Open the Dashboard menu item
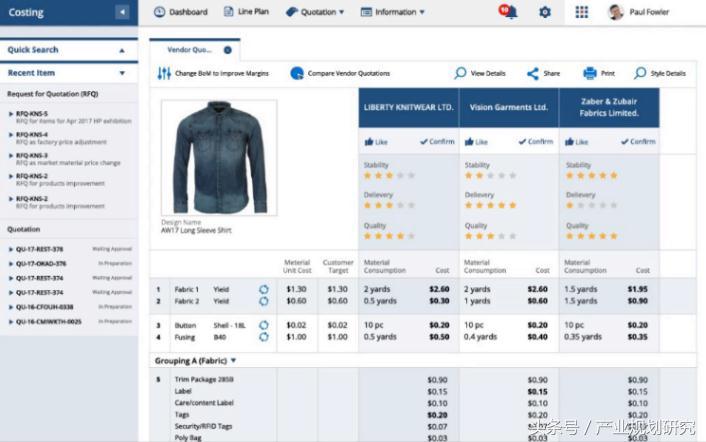Screen dimensions: 706x442 pyautogui.click(x=181, y=12)
